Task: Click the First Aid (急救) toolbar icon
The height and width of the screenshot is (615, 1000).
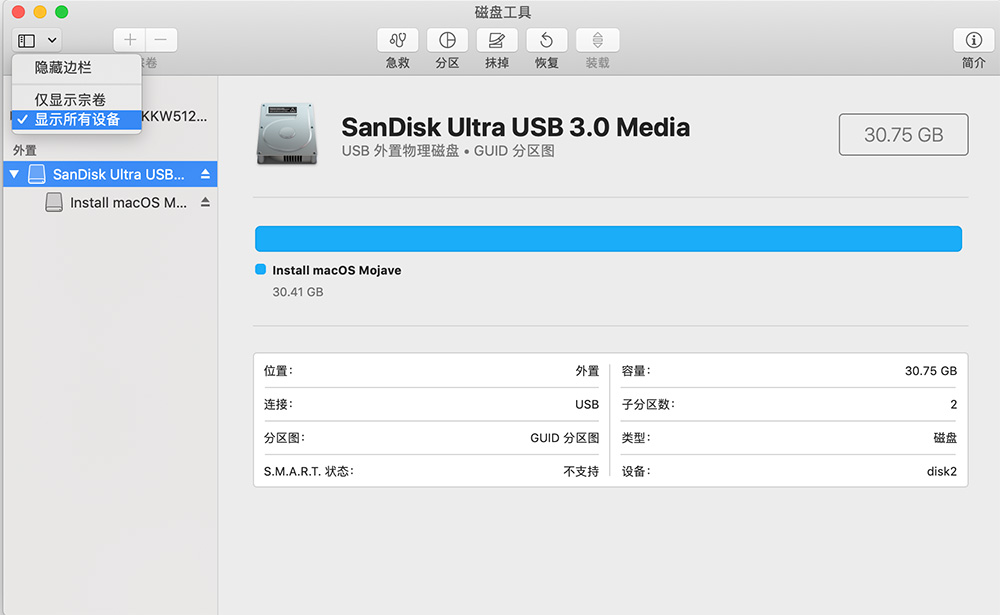Action: [397, 40]
